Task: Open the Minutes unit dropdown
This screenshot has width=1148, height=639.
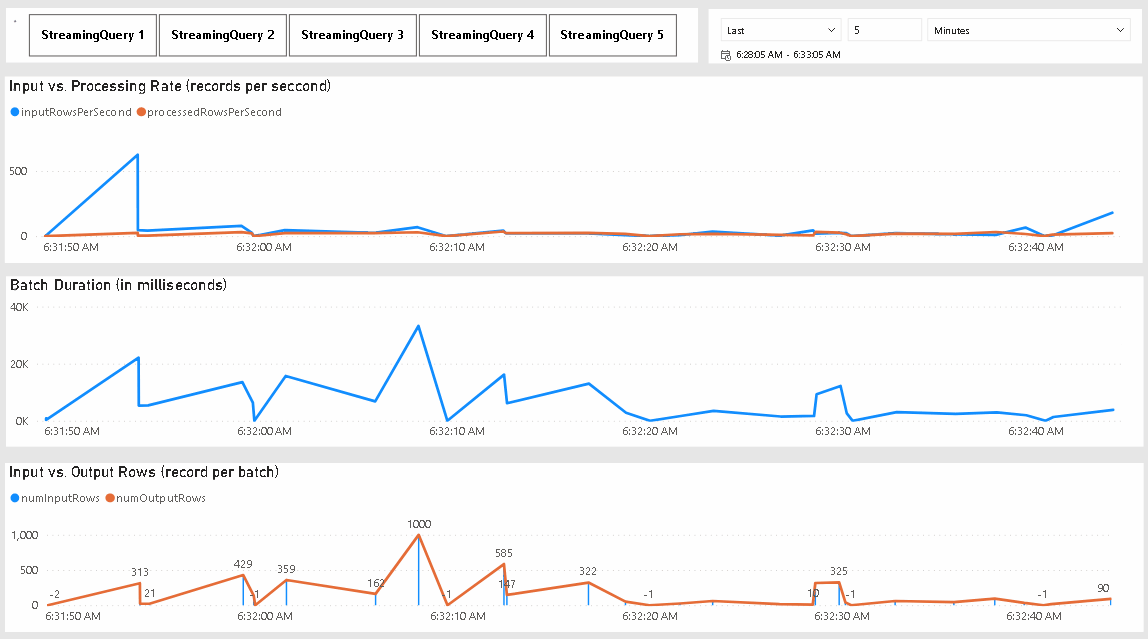Action: tap(1028, 29)
